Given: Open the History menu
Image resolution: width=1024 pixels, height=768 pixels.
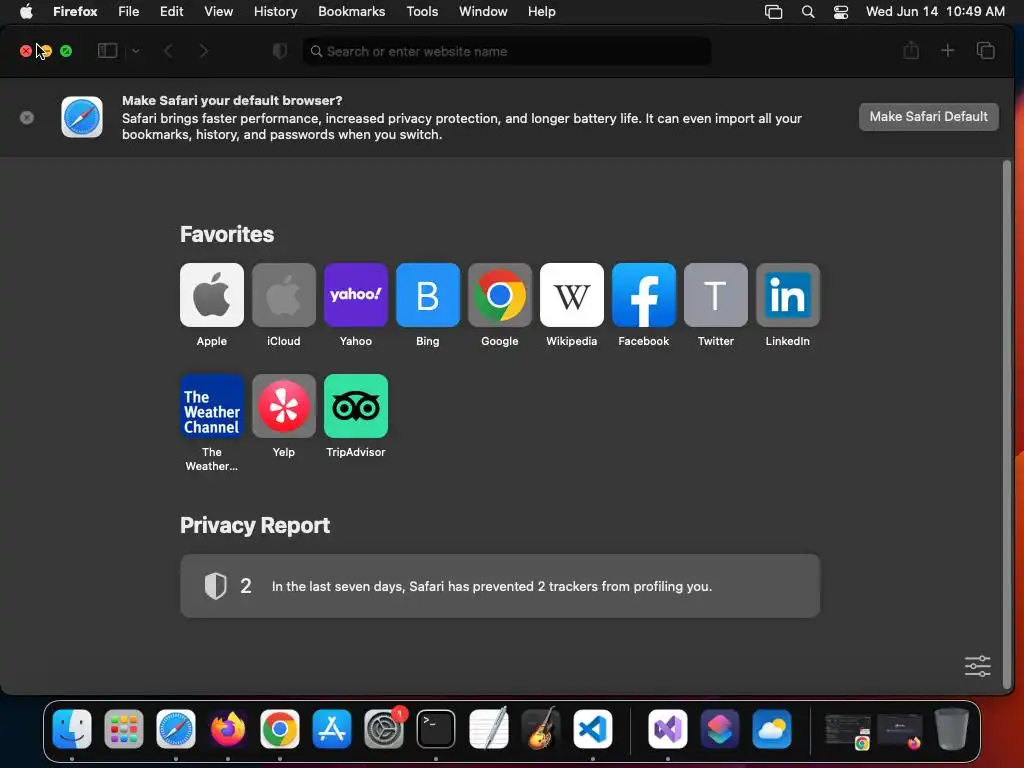Looking at the screenshot, I should [276, 11].
